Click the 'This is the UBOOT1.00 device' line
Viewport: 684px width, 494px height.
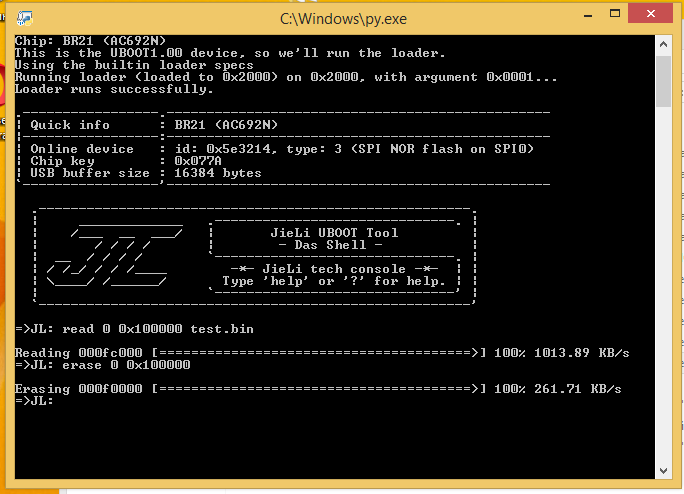(230, 53)
